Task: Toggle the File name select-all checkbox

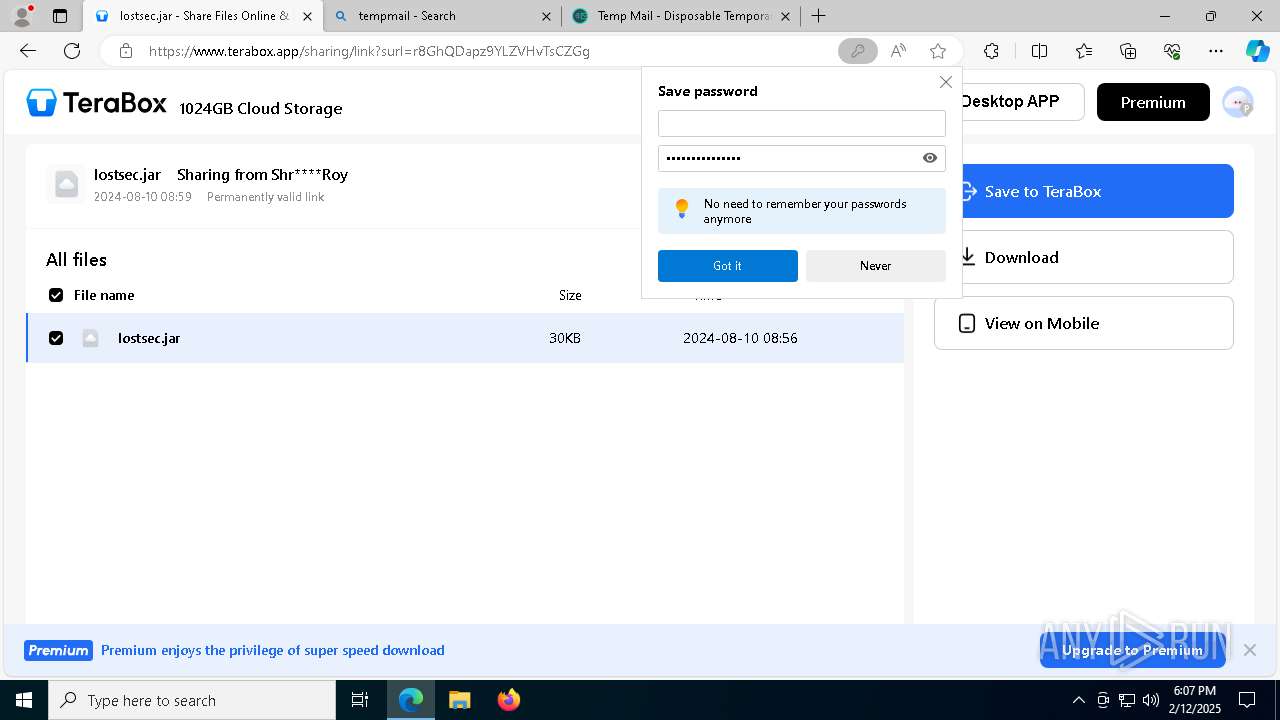Action: [56, 295]
